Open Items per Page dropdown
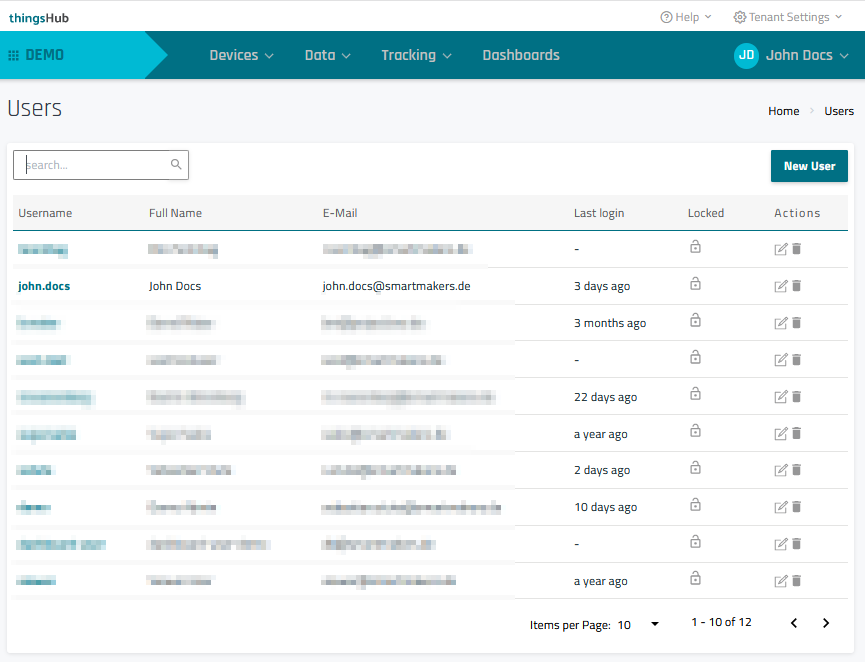 (x=639, y=624)
